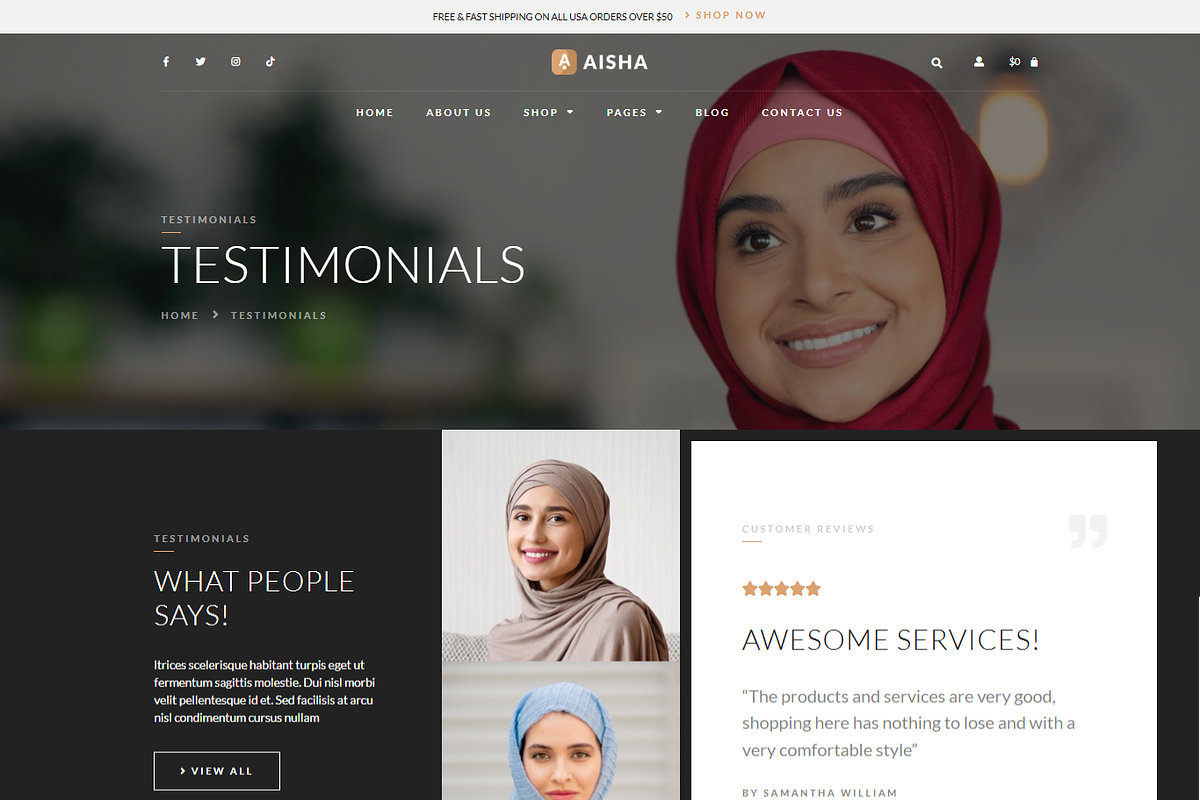
Task: Click the Shop Now link
Action: pos(726,16)
